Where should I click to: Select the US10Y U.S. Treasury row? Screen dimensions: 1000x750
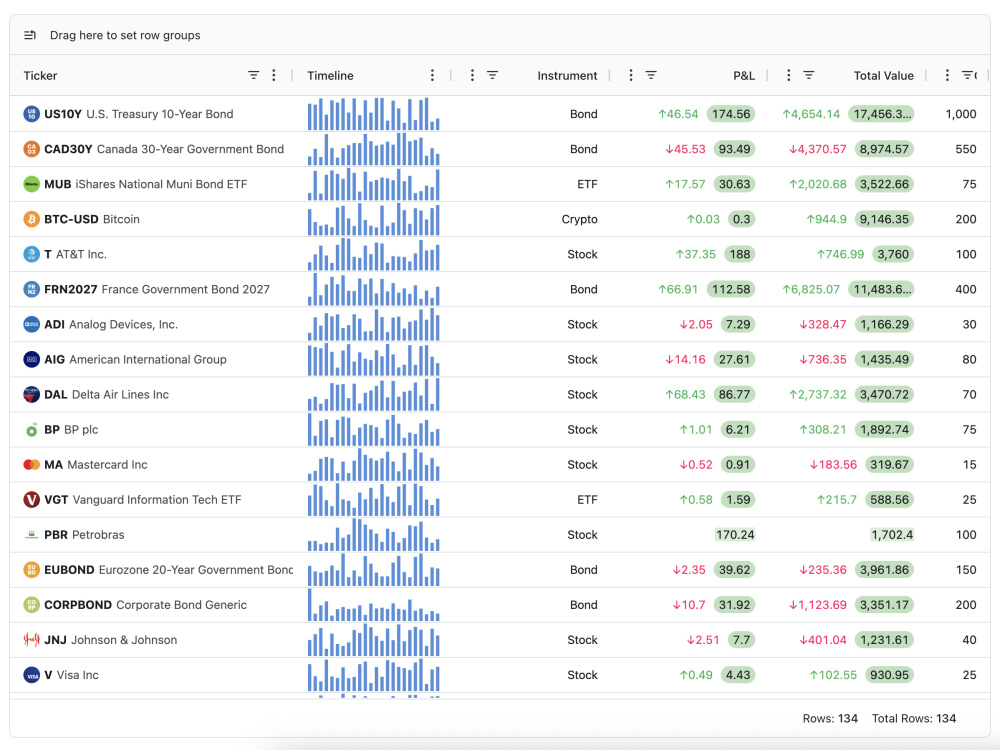coord(500,114)
